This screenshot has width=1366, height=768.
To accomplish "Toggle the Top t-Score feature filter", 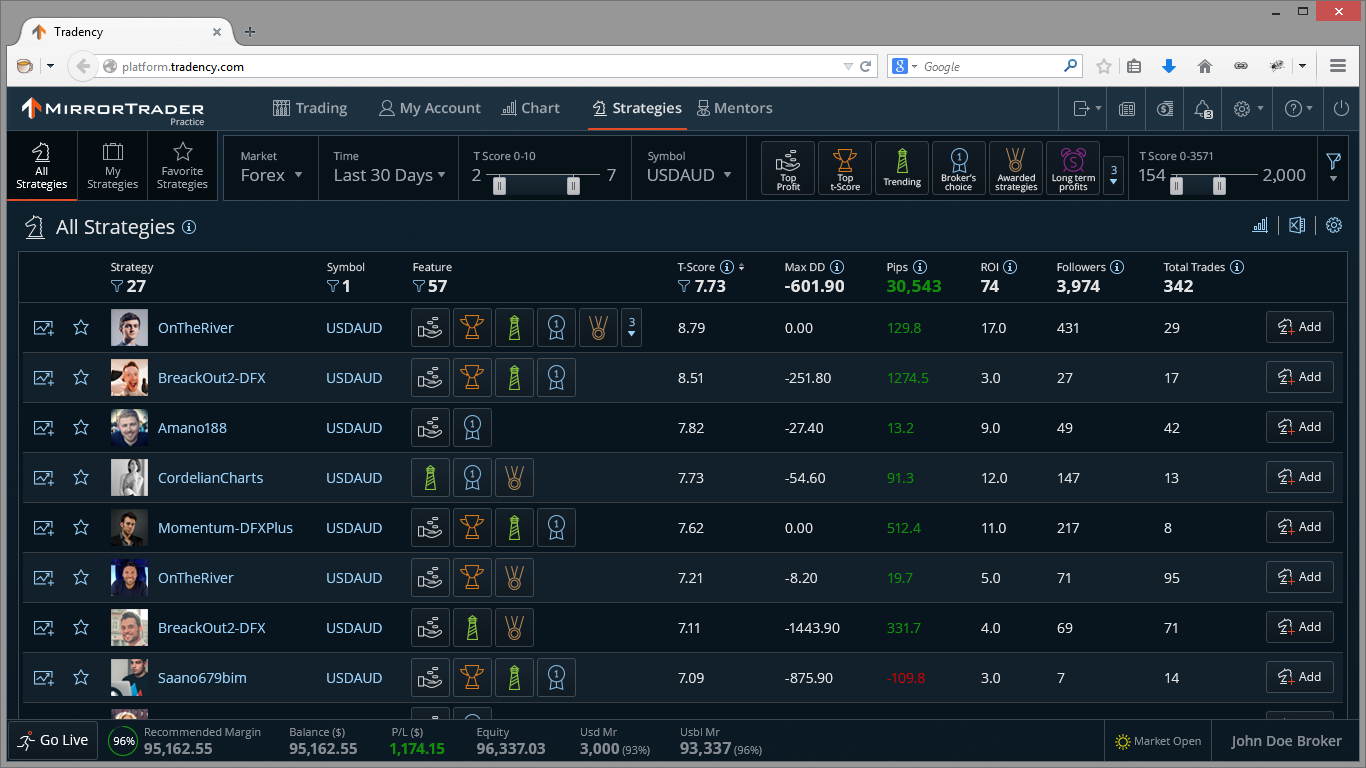I will 845,168.
